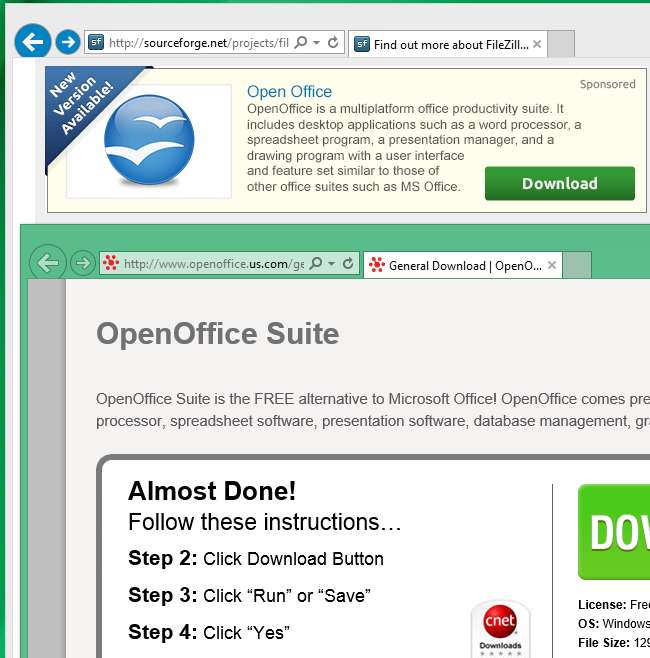Open a new tab in the SourceForge window
This screenshot has height=658, width=650.
tap(561, 44)
